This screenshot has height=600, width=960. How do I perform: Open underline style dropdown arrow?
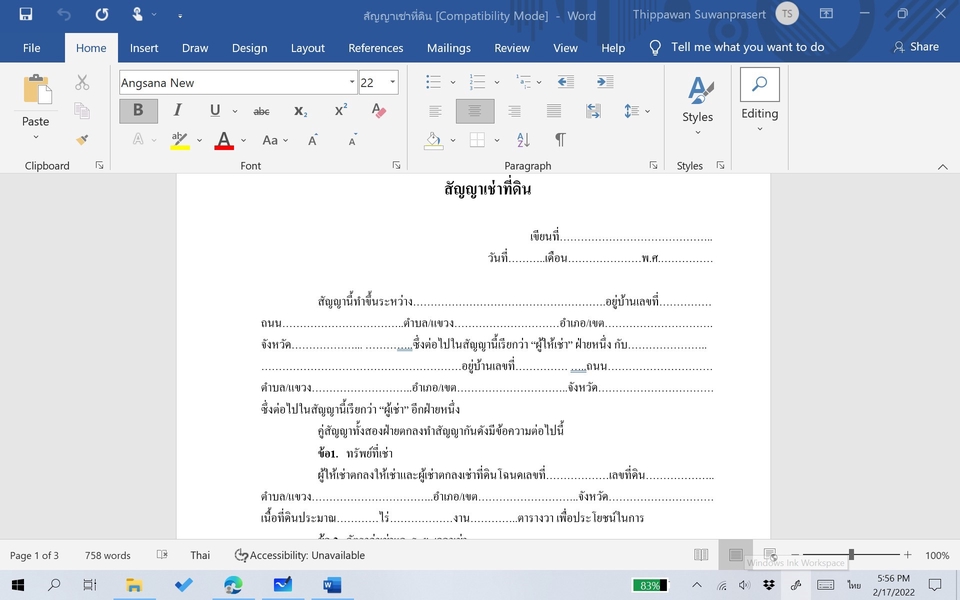click(x=234, y=111)
